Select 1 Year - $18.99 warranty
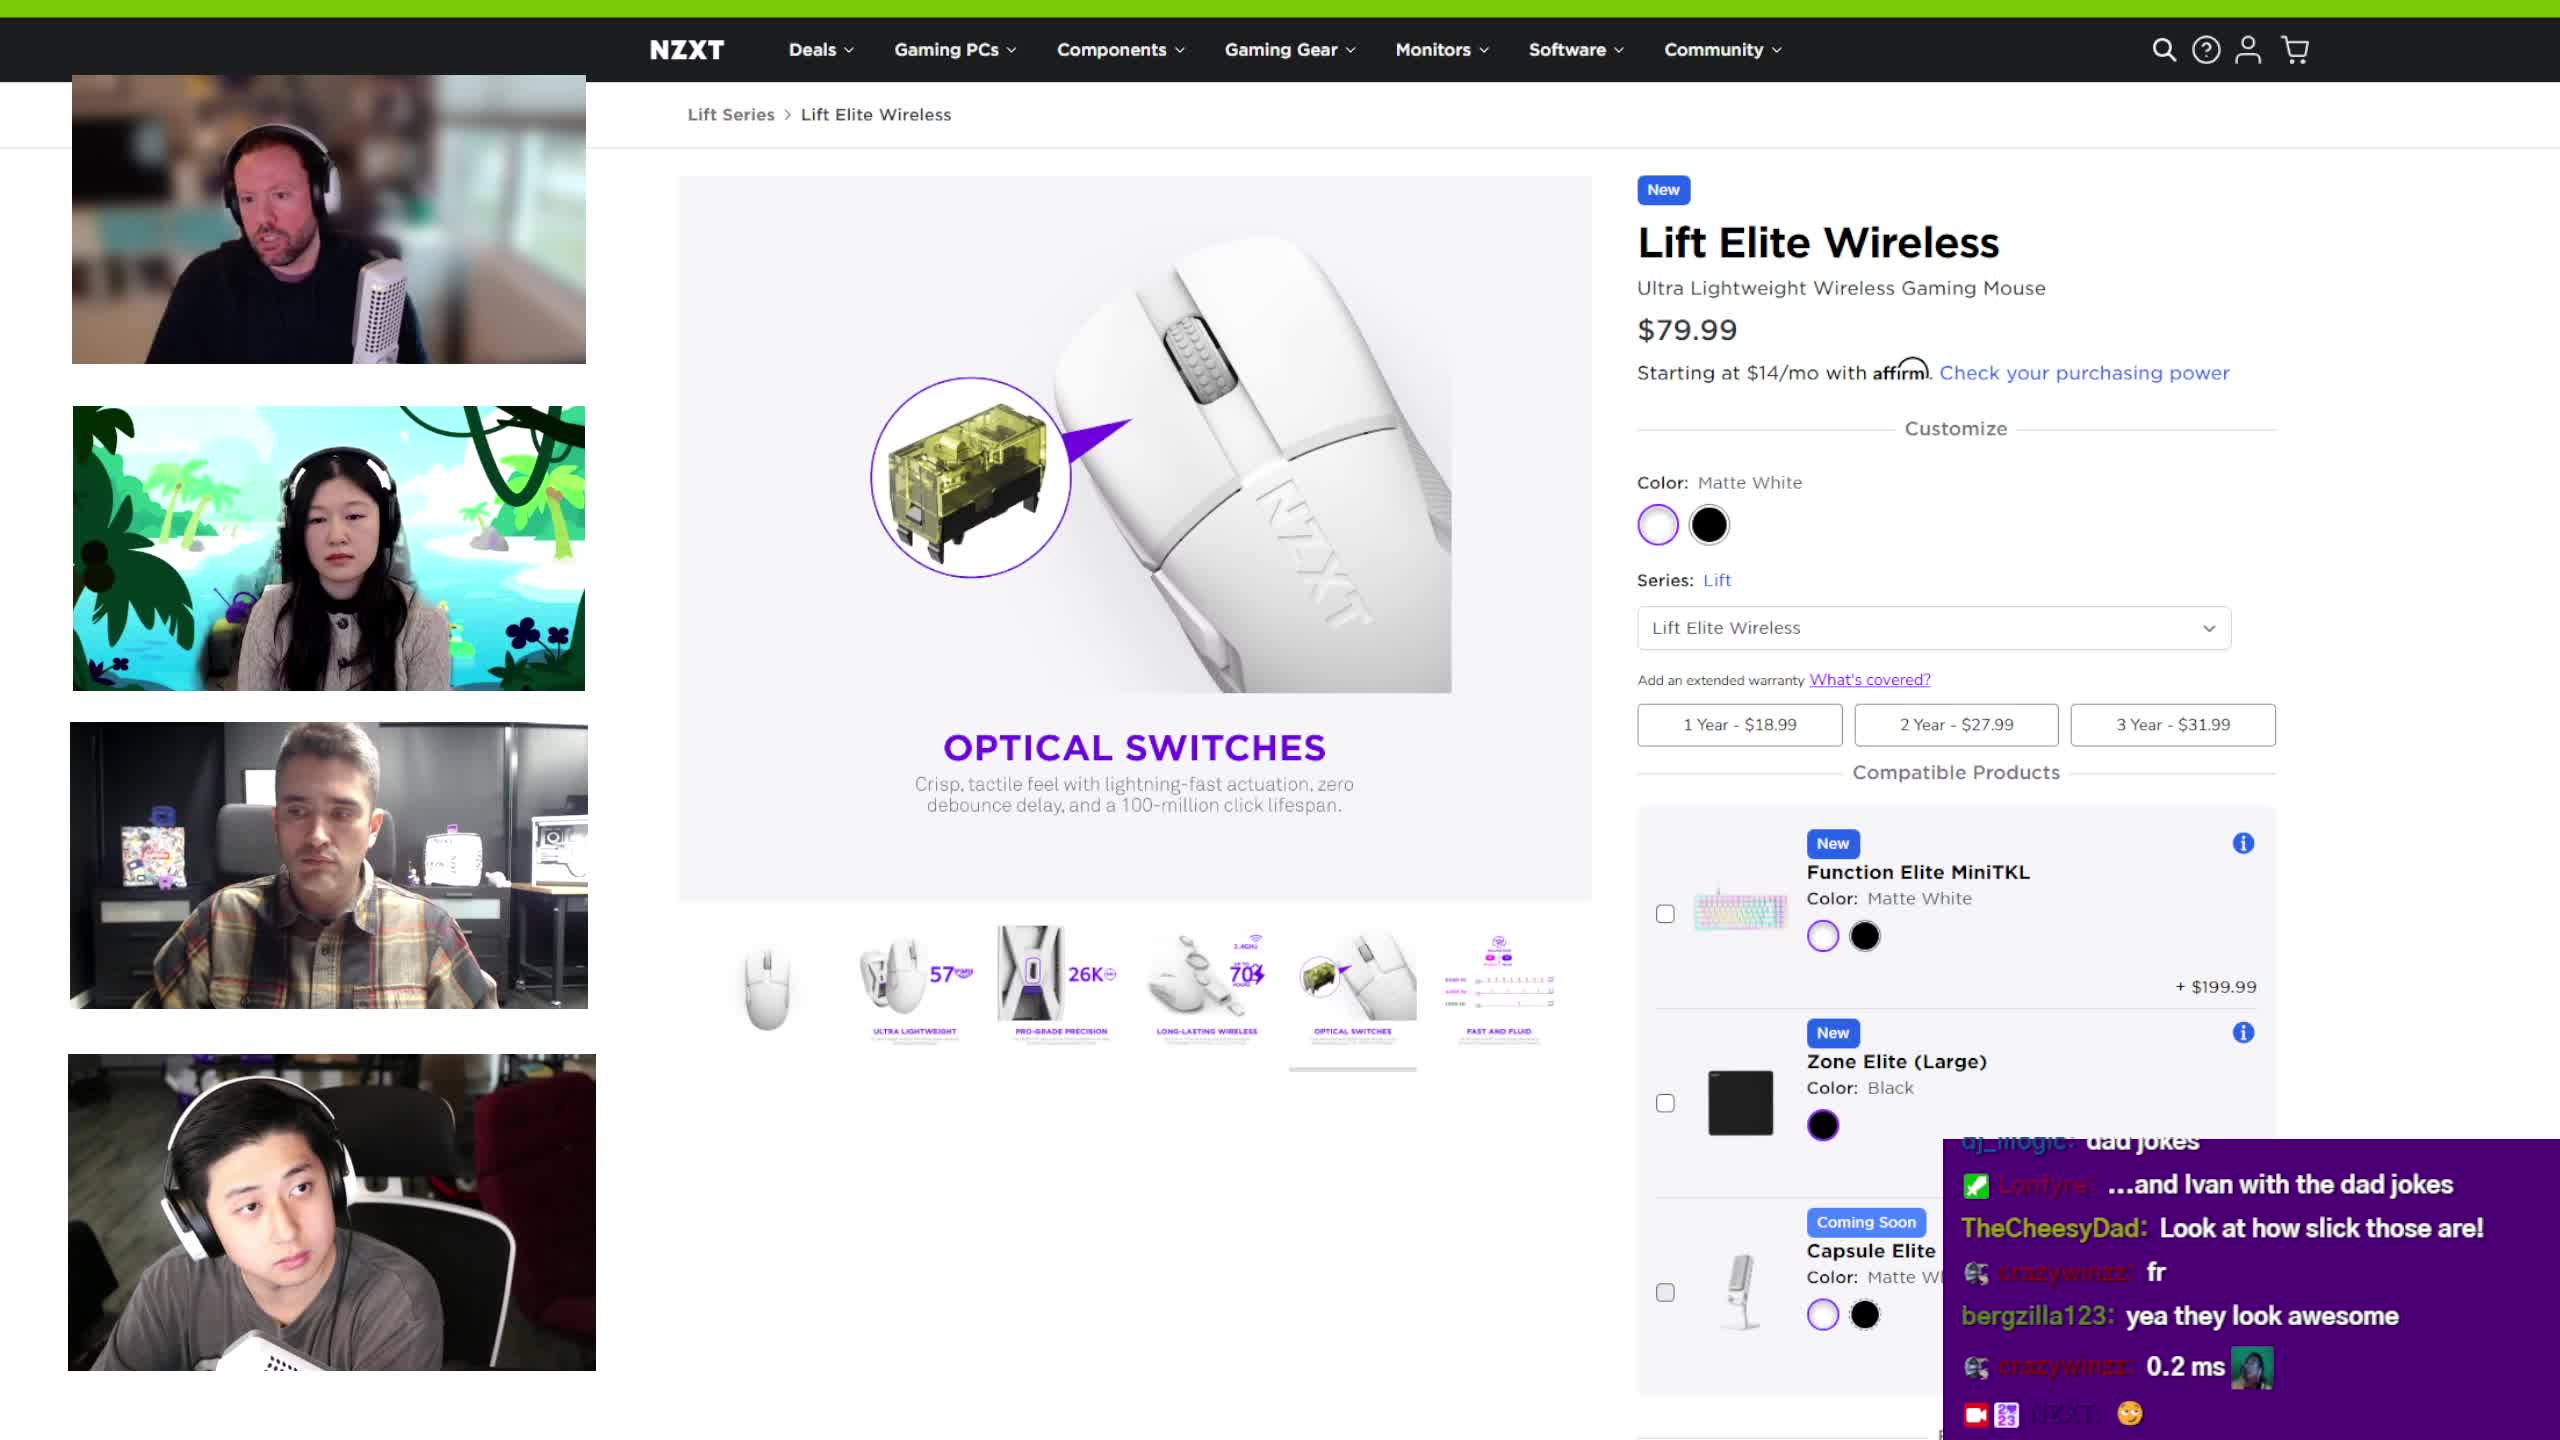The width and height of the screenshot is (2560, 1440). pos(1739,725)
